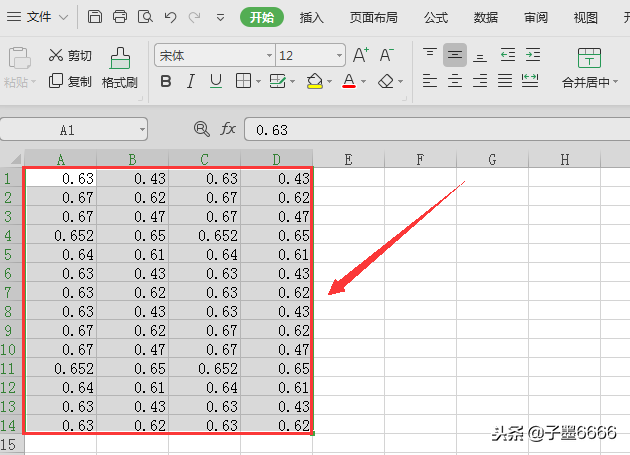Screen dimensions: 630x455
Task: Click the fx insert function icon
Action: [228, 129]
